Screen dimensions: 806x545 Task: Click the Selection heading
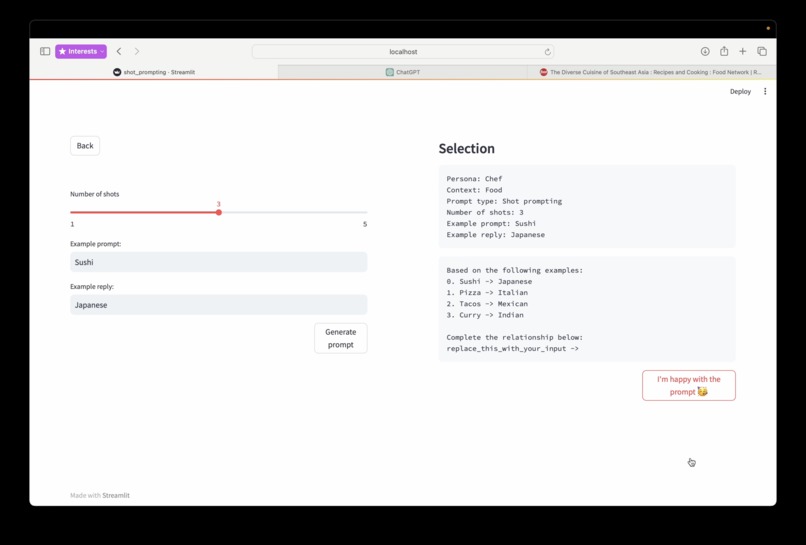pos(467,149)
